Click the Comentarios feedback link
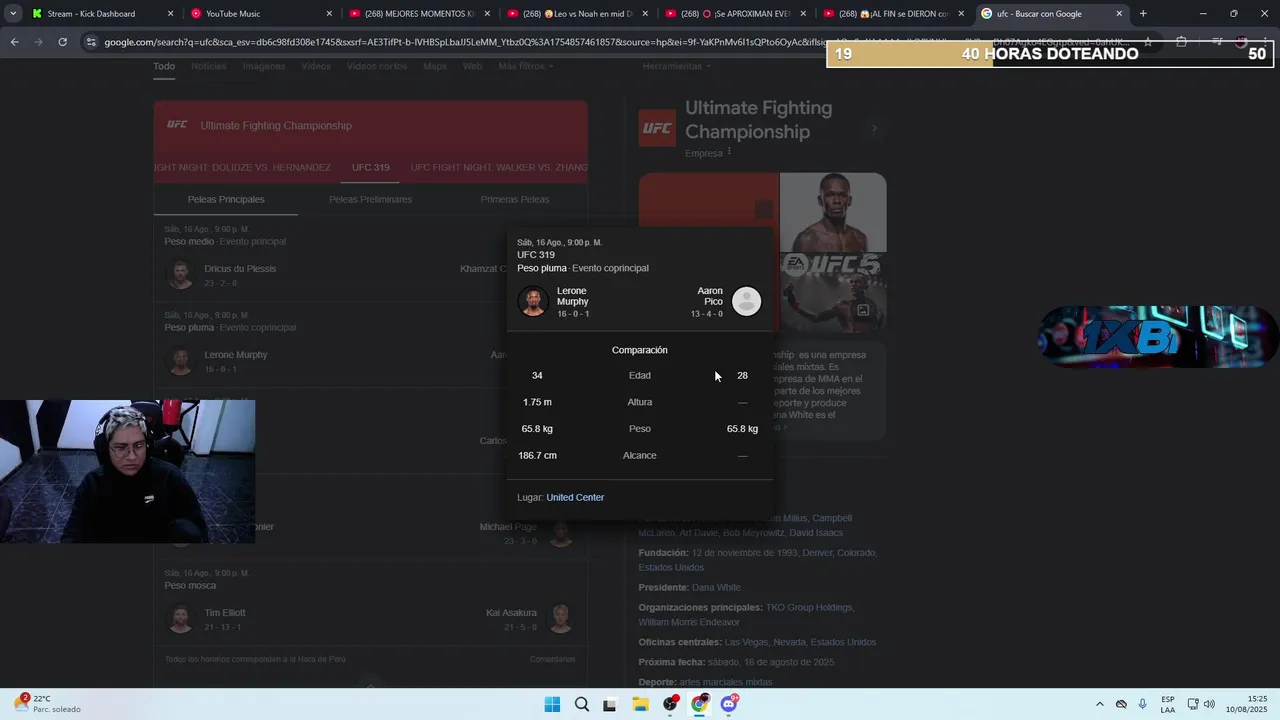1280x720 pixels. (552, 659)
